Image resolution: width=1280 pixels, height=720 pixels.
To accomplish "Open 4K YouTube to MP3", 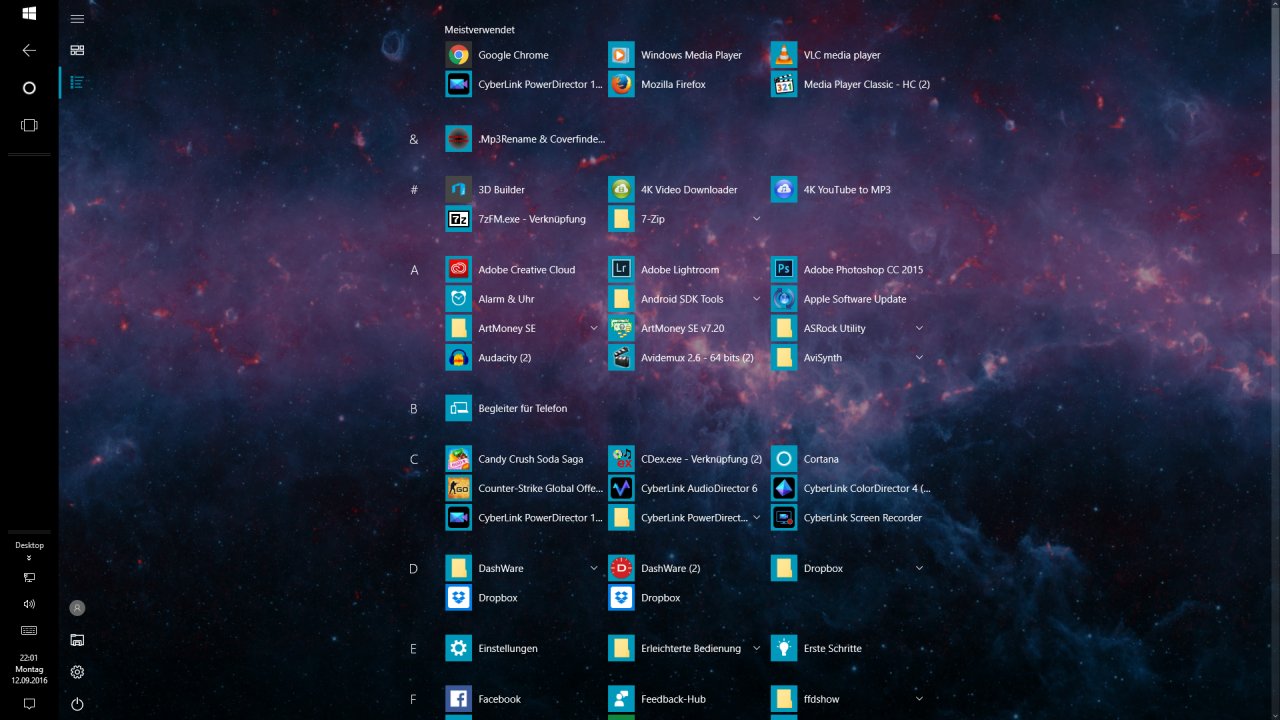I will click(849, 189).
